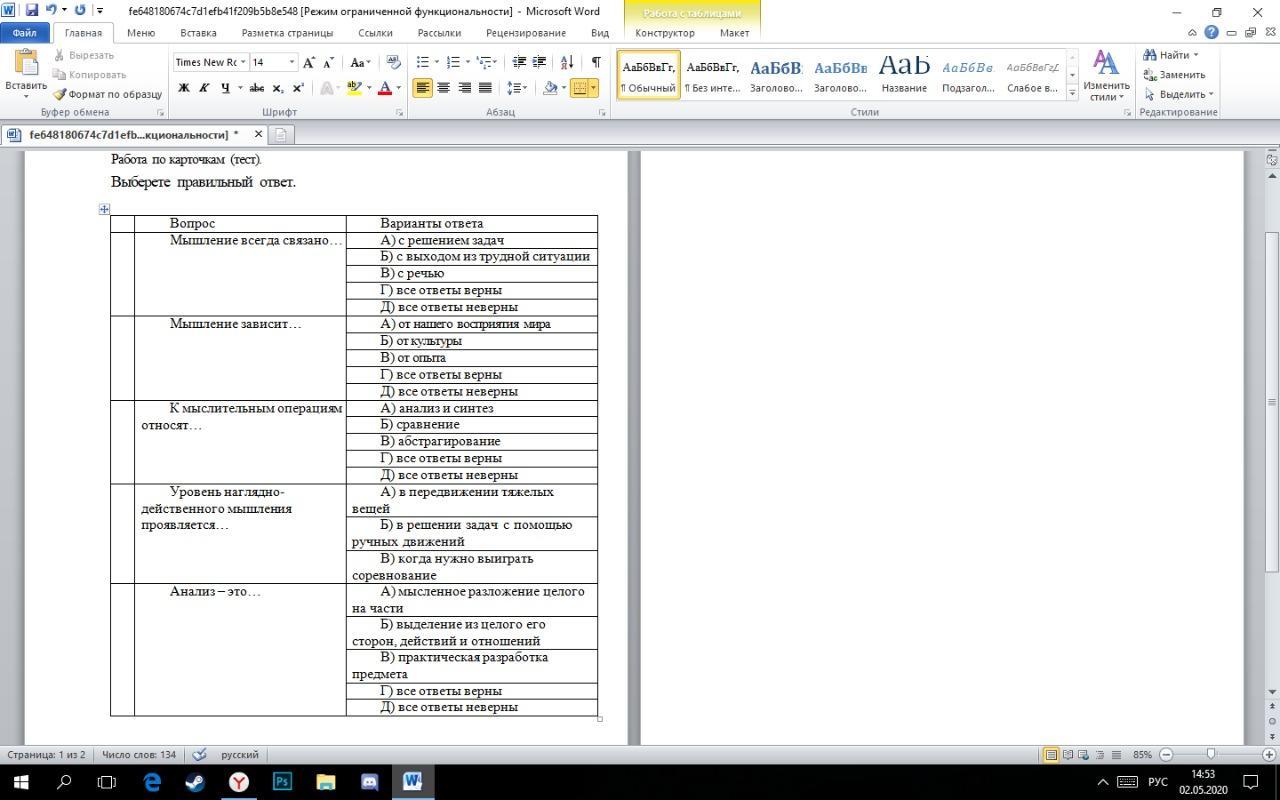
Task: Click the table move handle above the table
Action: click(x=104, y=209)
